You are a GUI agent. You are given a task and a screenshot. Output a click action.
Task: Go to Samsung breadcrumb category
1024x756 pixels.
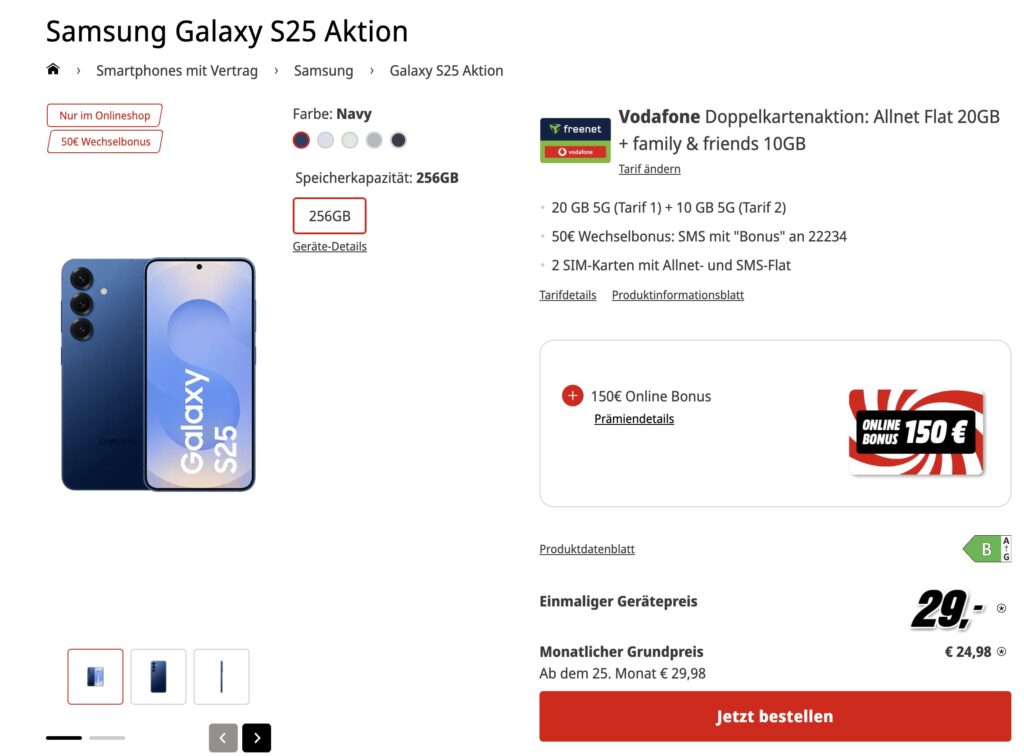[x=323, y=71]
